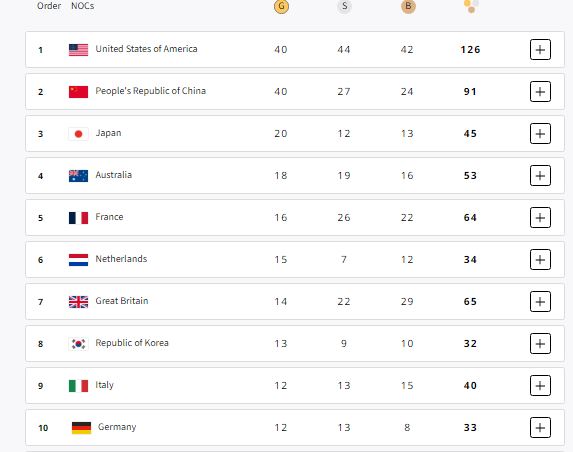This screenshot has height=452, width=573.
Task: Expand the Germany medal breakdown
Action: click(540, 428)
